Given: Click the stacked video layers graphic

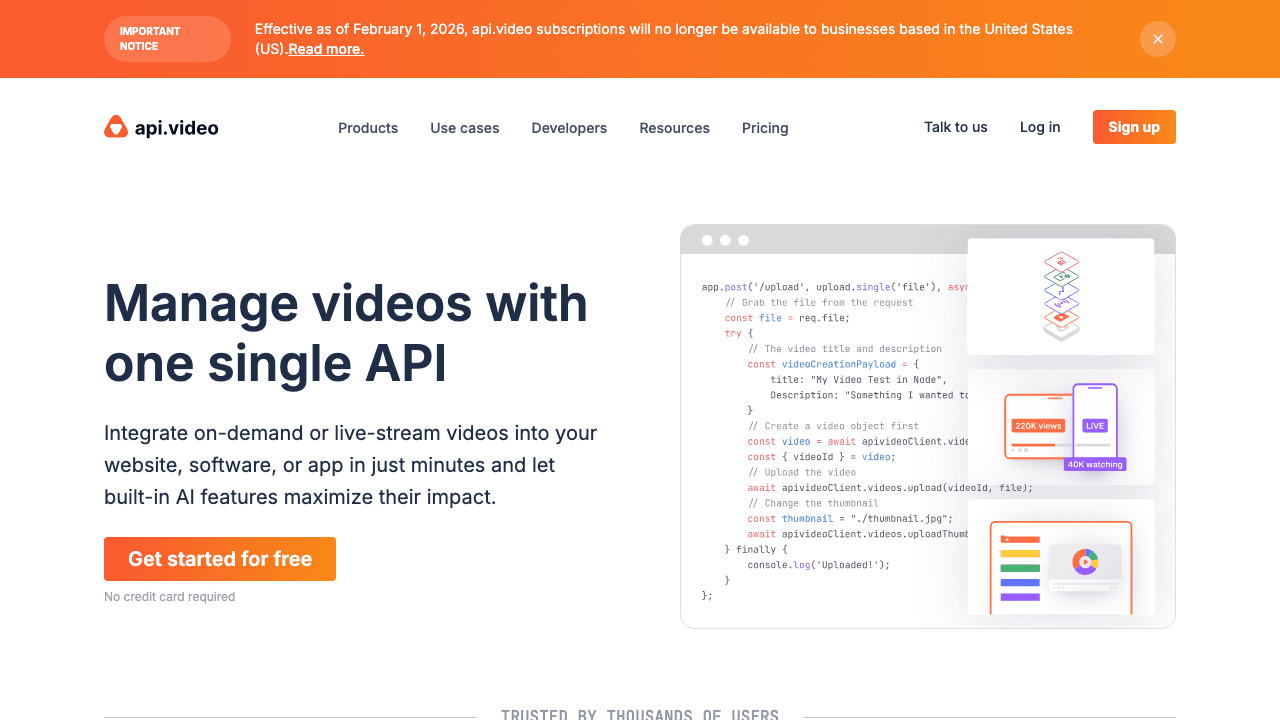Looking at the screenshot, I should click(x=1060, y=294).
